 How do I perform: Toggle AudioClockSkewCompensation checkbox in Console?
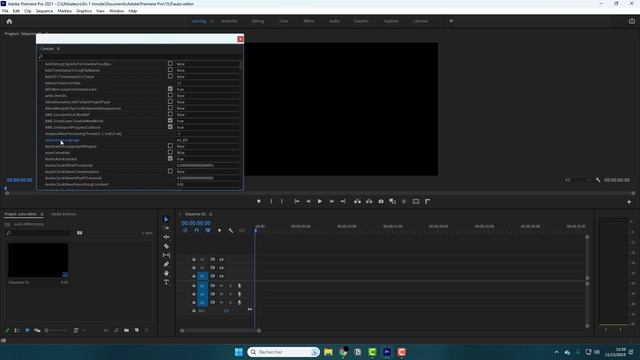(x=170, y=171)
